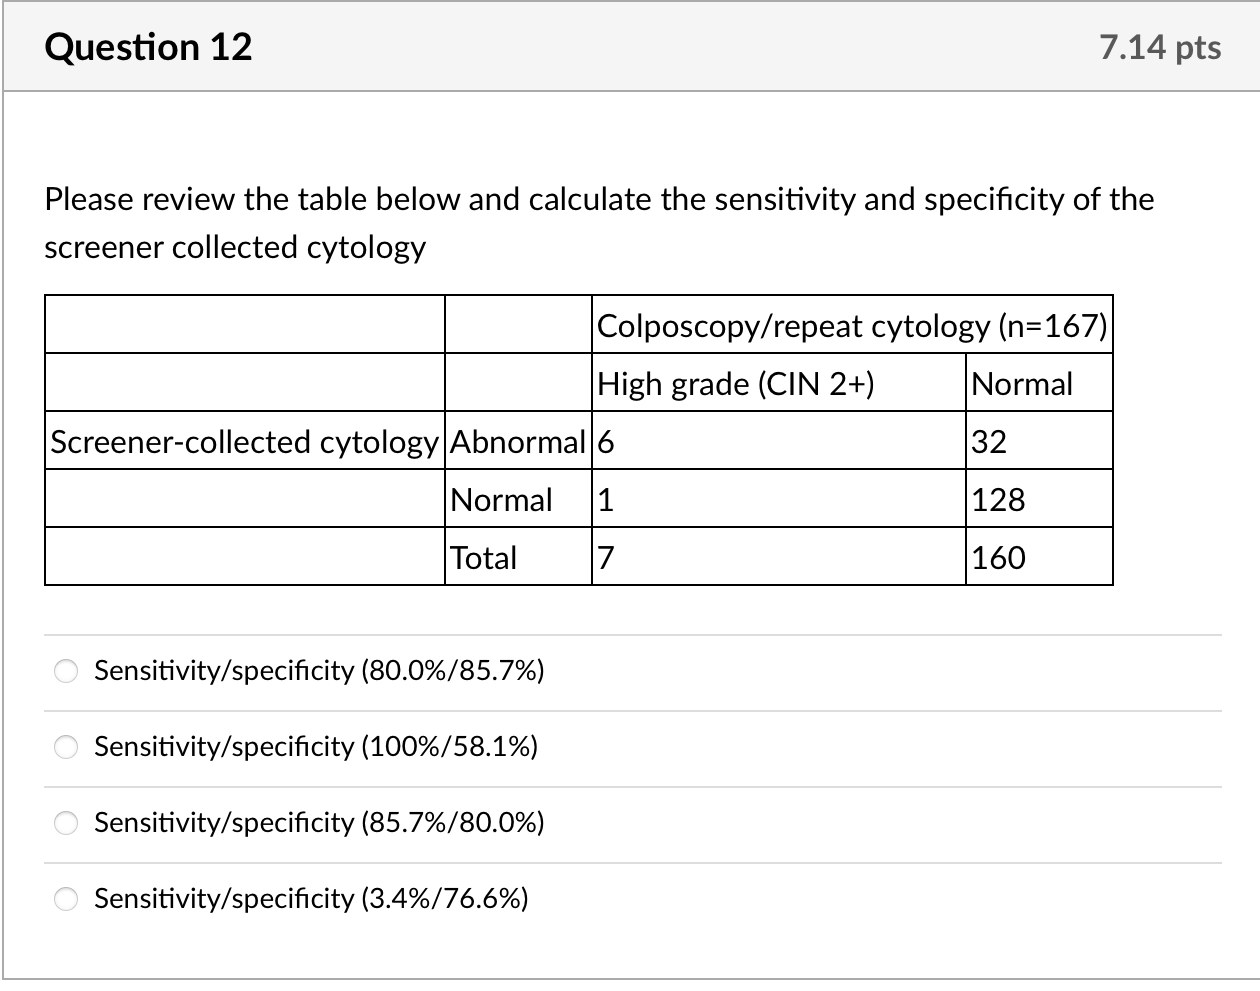Click the Screener-collected cytology row label
This screenshot has height=991, width=1260.
point(243,441)
